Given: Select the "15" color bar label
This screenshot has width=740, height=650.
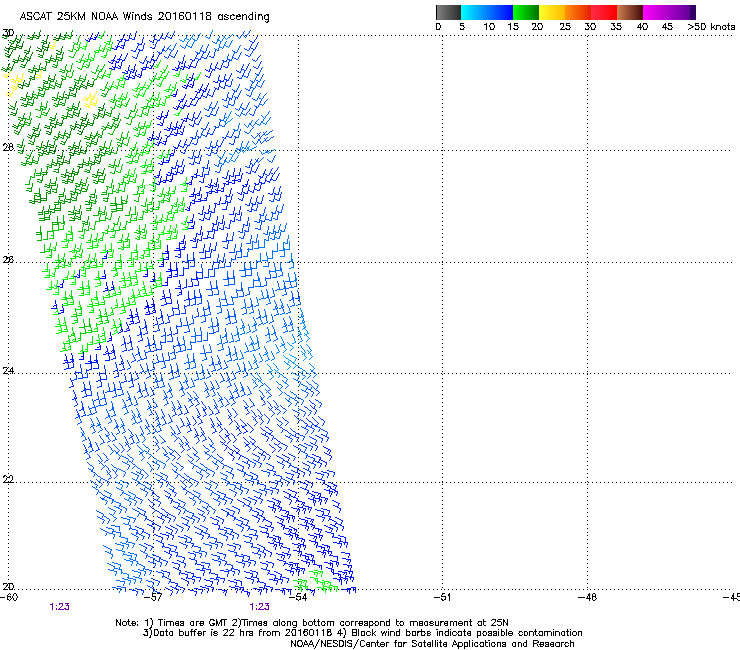Looking at the screenshot, I should [513, 27].
